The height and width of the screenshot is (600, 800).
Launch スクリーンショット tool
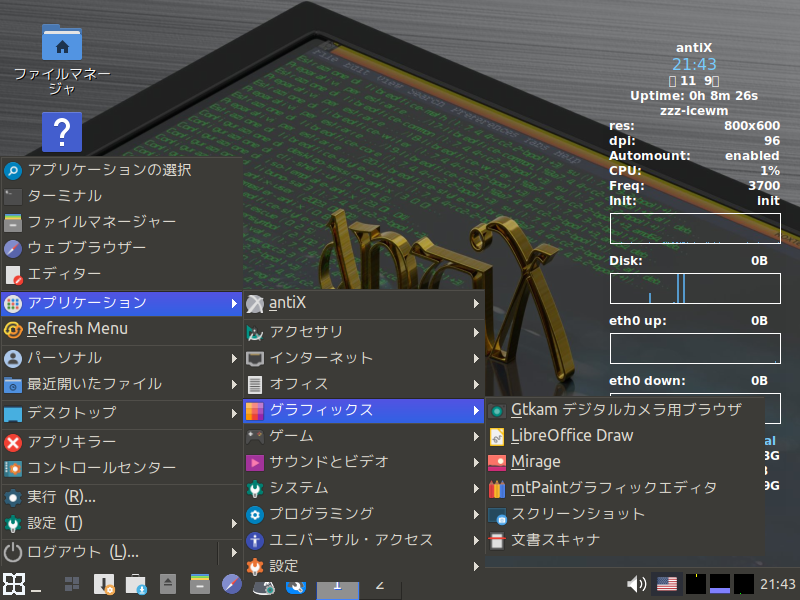point(624,514)
